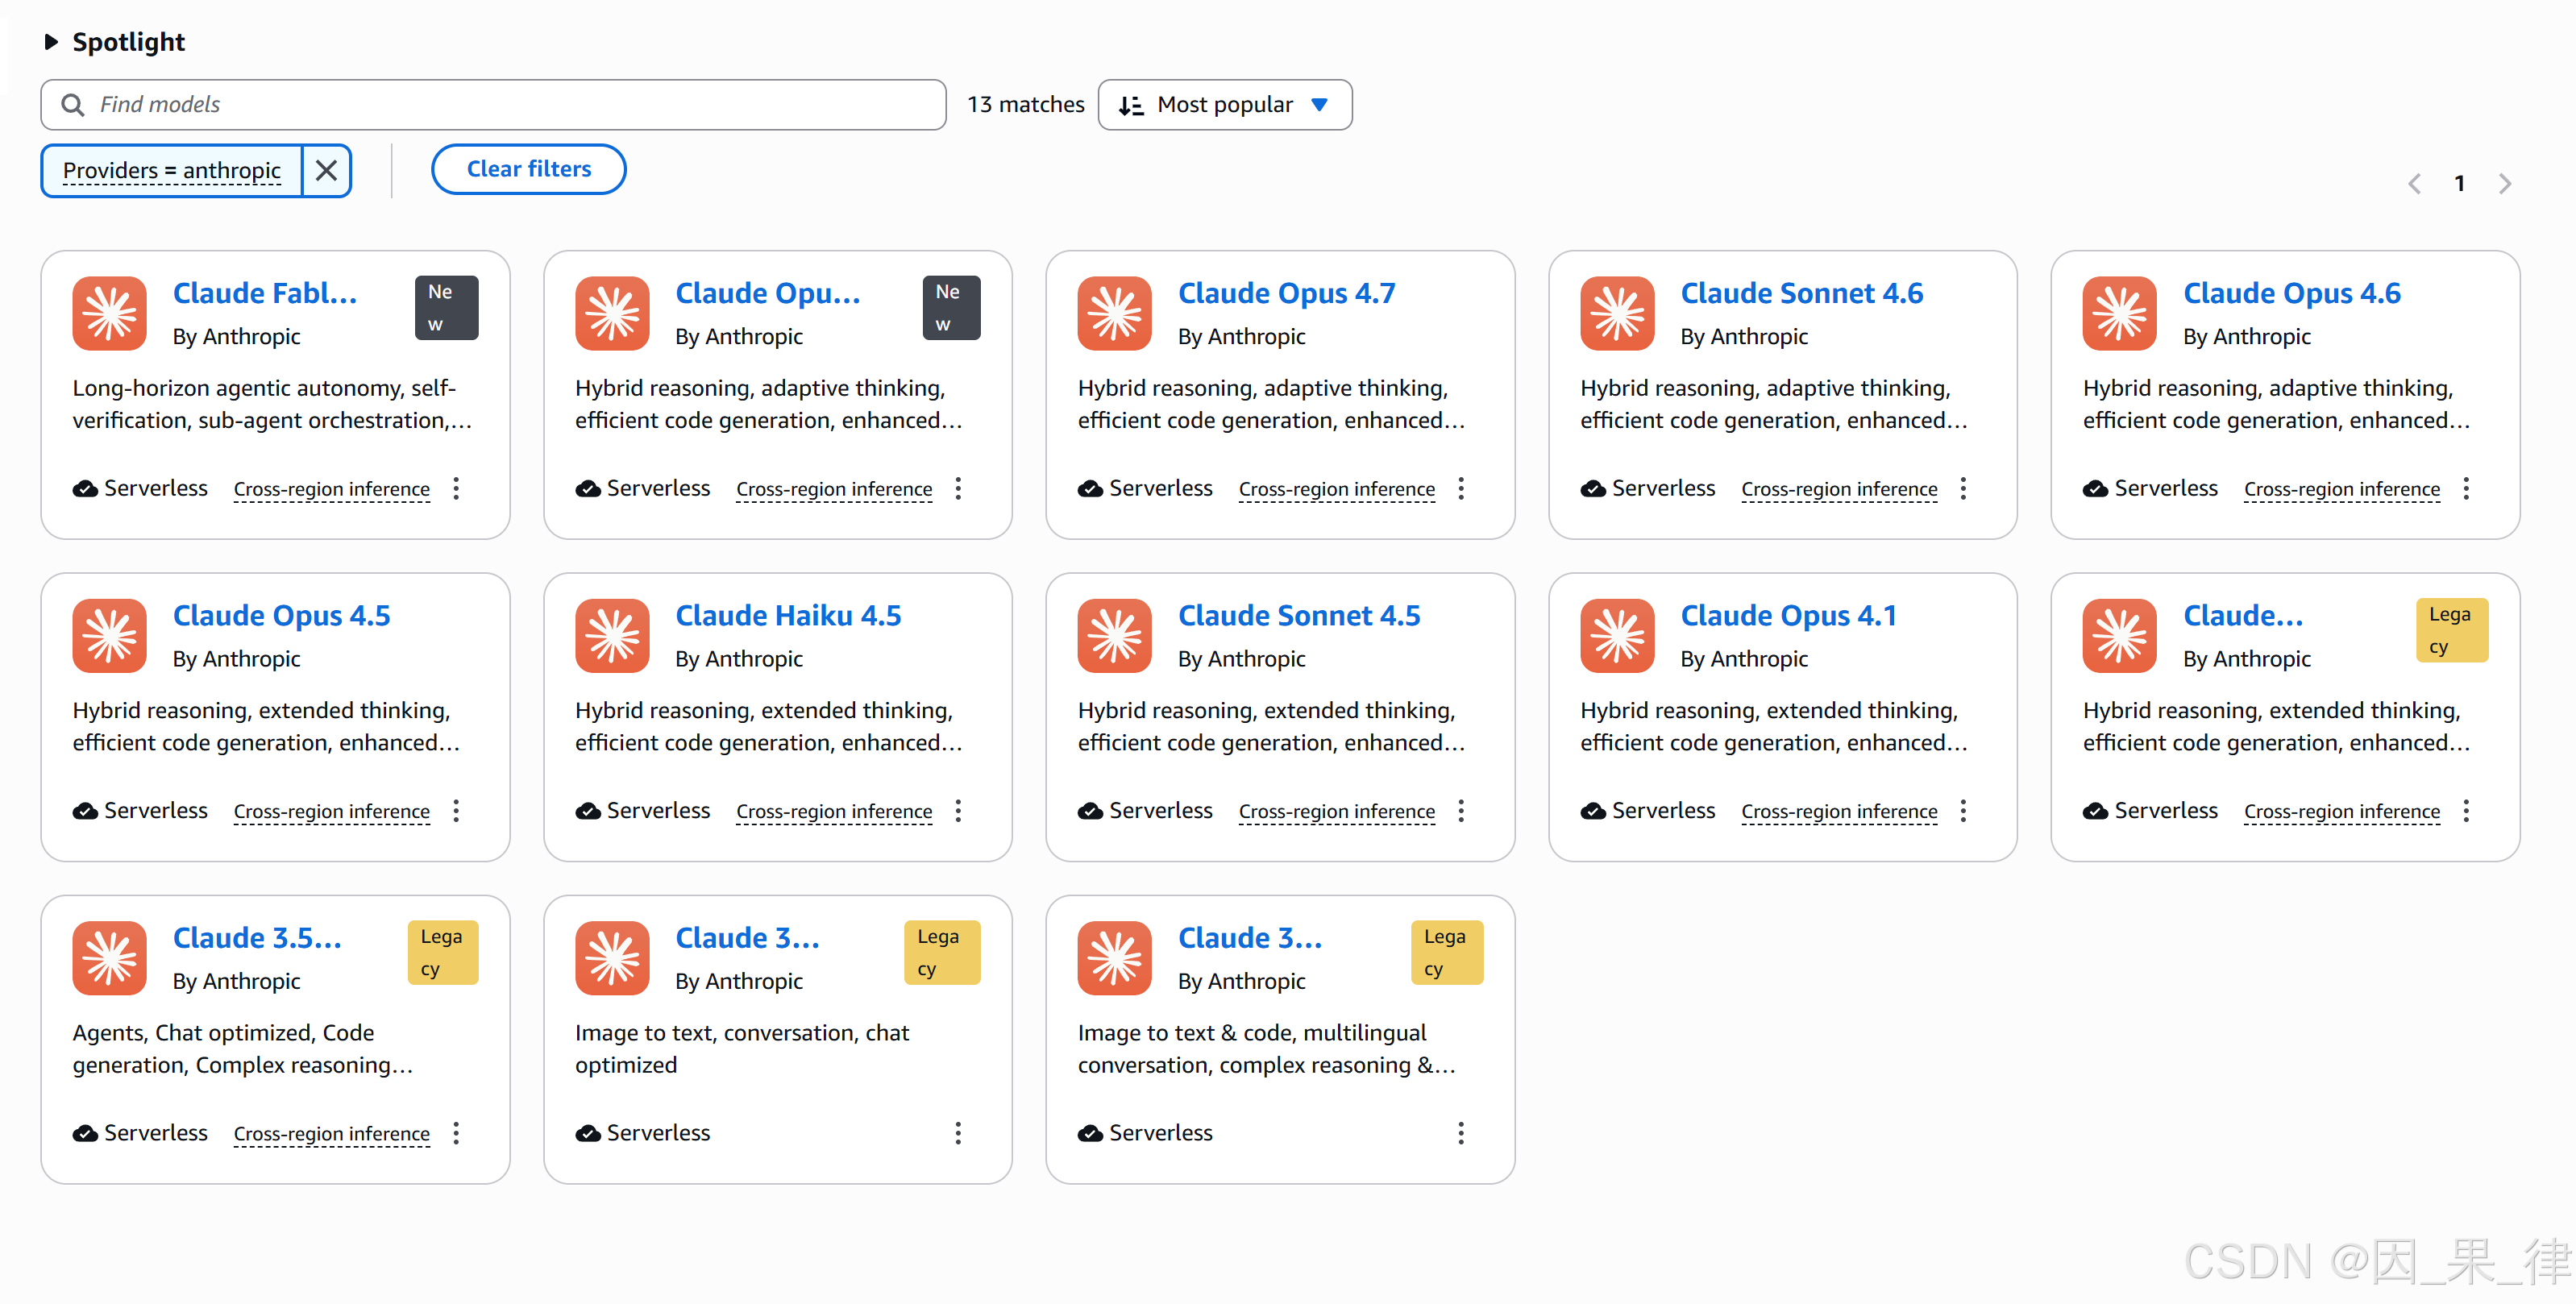Image resolution: width=2576 pixels, height=1304 pixels.
Task: Open the Claude Haiku 4.5 link
Action: point(789,615)
